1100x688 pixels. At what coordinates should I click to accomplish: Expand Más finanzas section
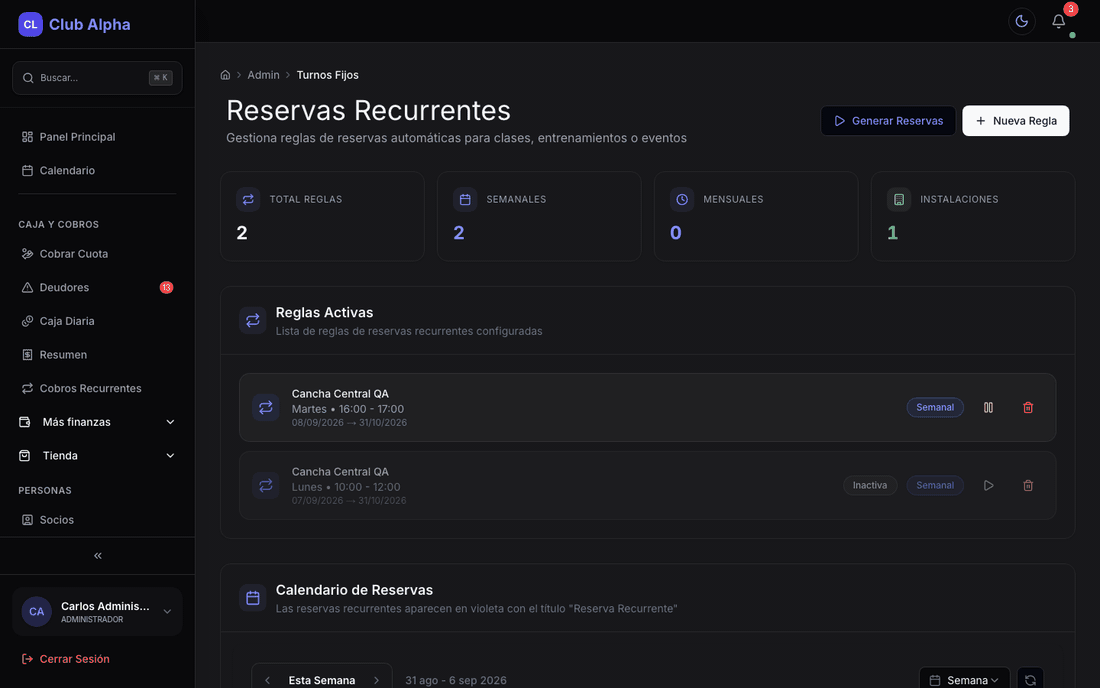[98, 422]
